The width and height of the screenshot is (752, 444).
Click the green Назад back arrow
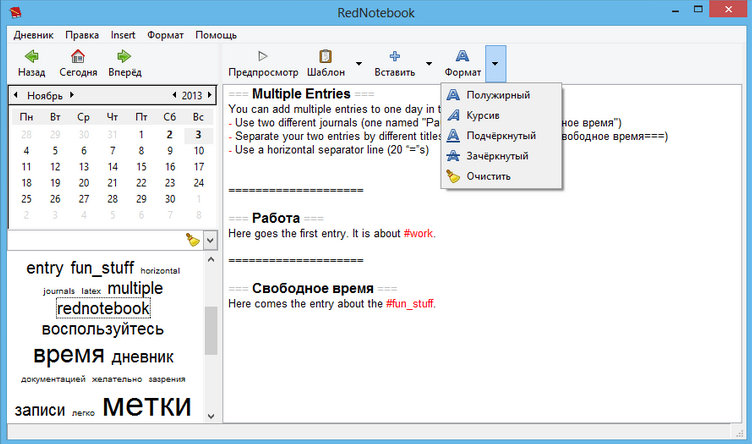32,56
